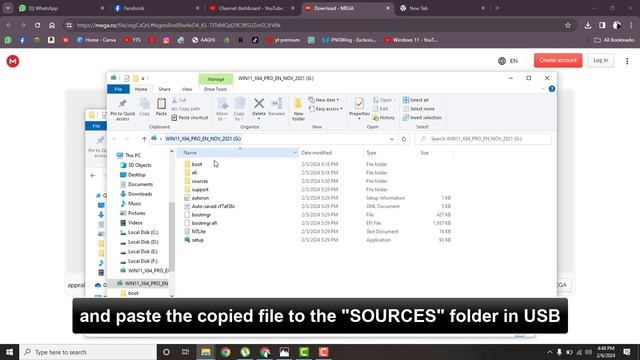
Task: Sort by Date modified column header
Action: [316, 153]
